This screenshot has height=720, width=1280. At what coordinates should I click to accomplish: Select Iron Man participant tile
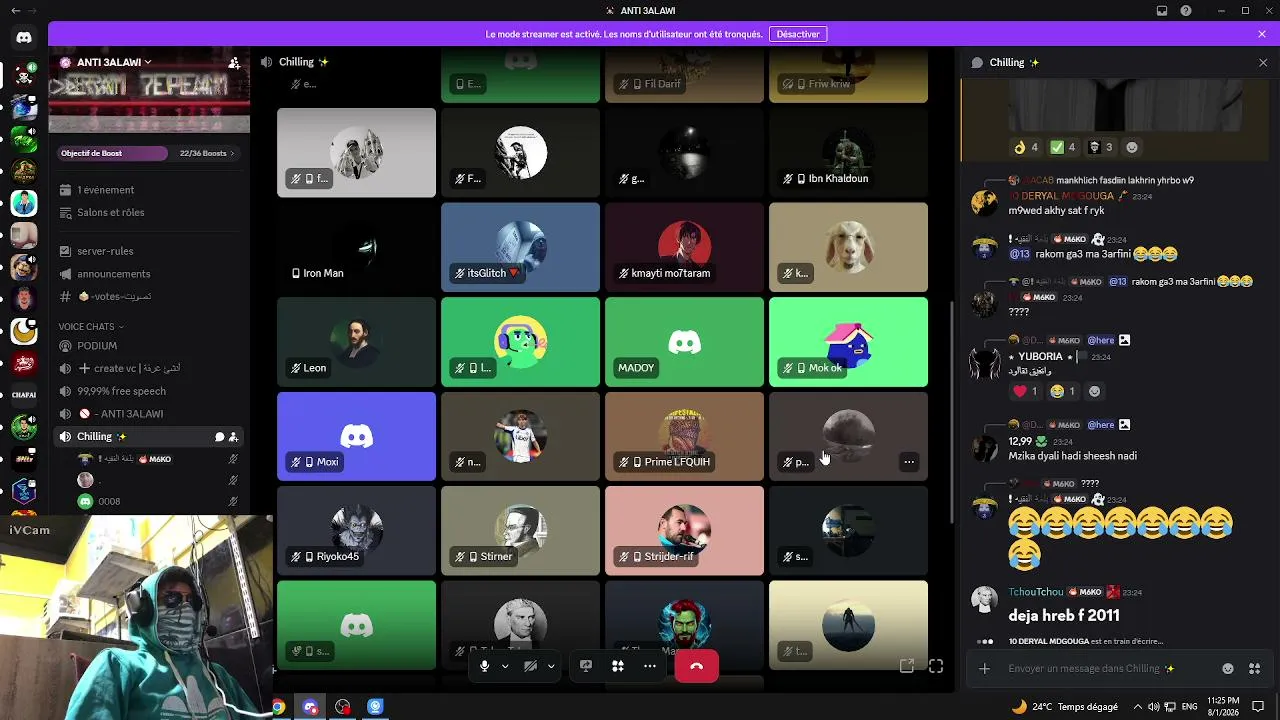click(x=356, y=247)
